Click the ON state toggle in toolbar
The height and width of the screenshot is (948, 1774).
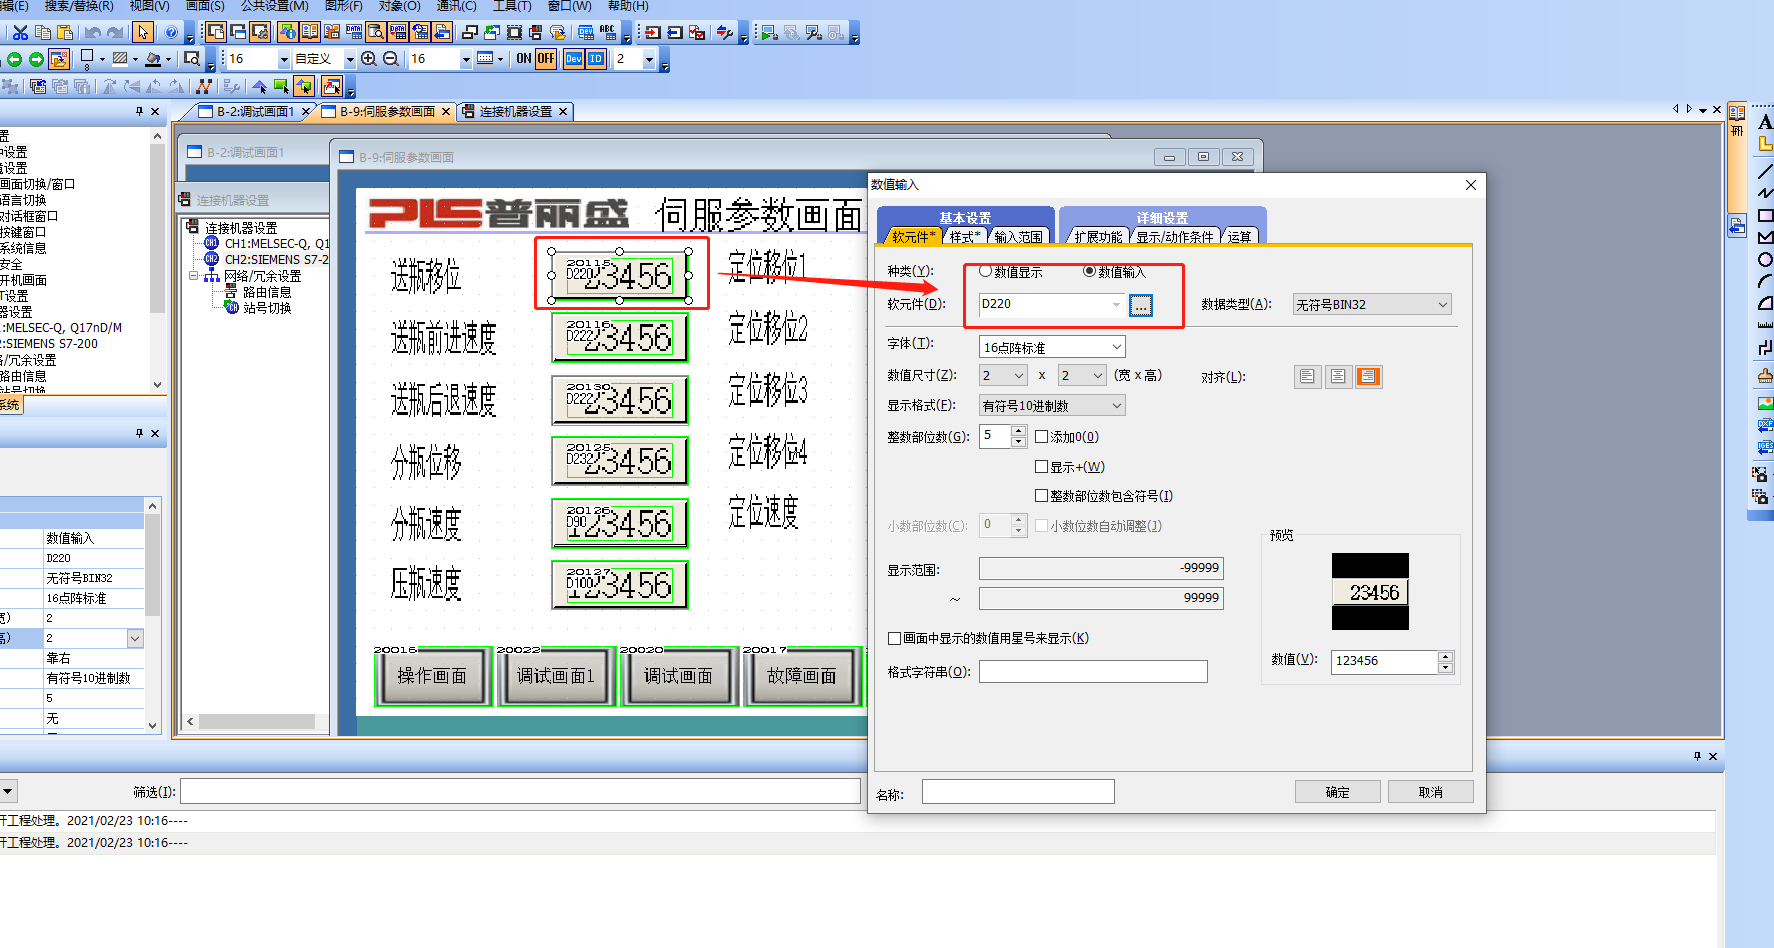point(524,59)
